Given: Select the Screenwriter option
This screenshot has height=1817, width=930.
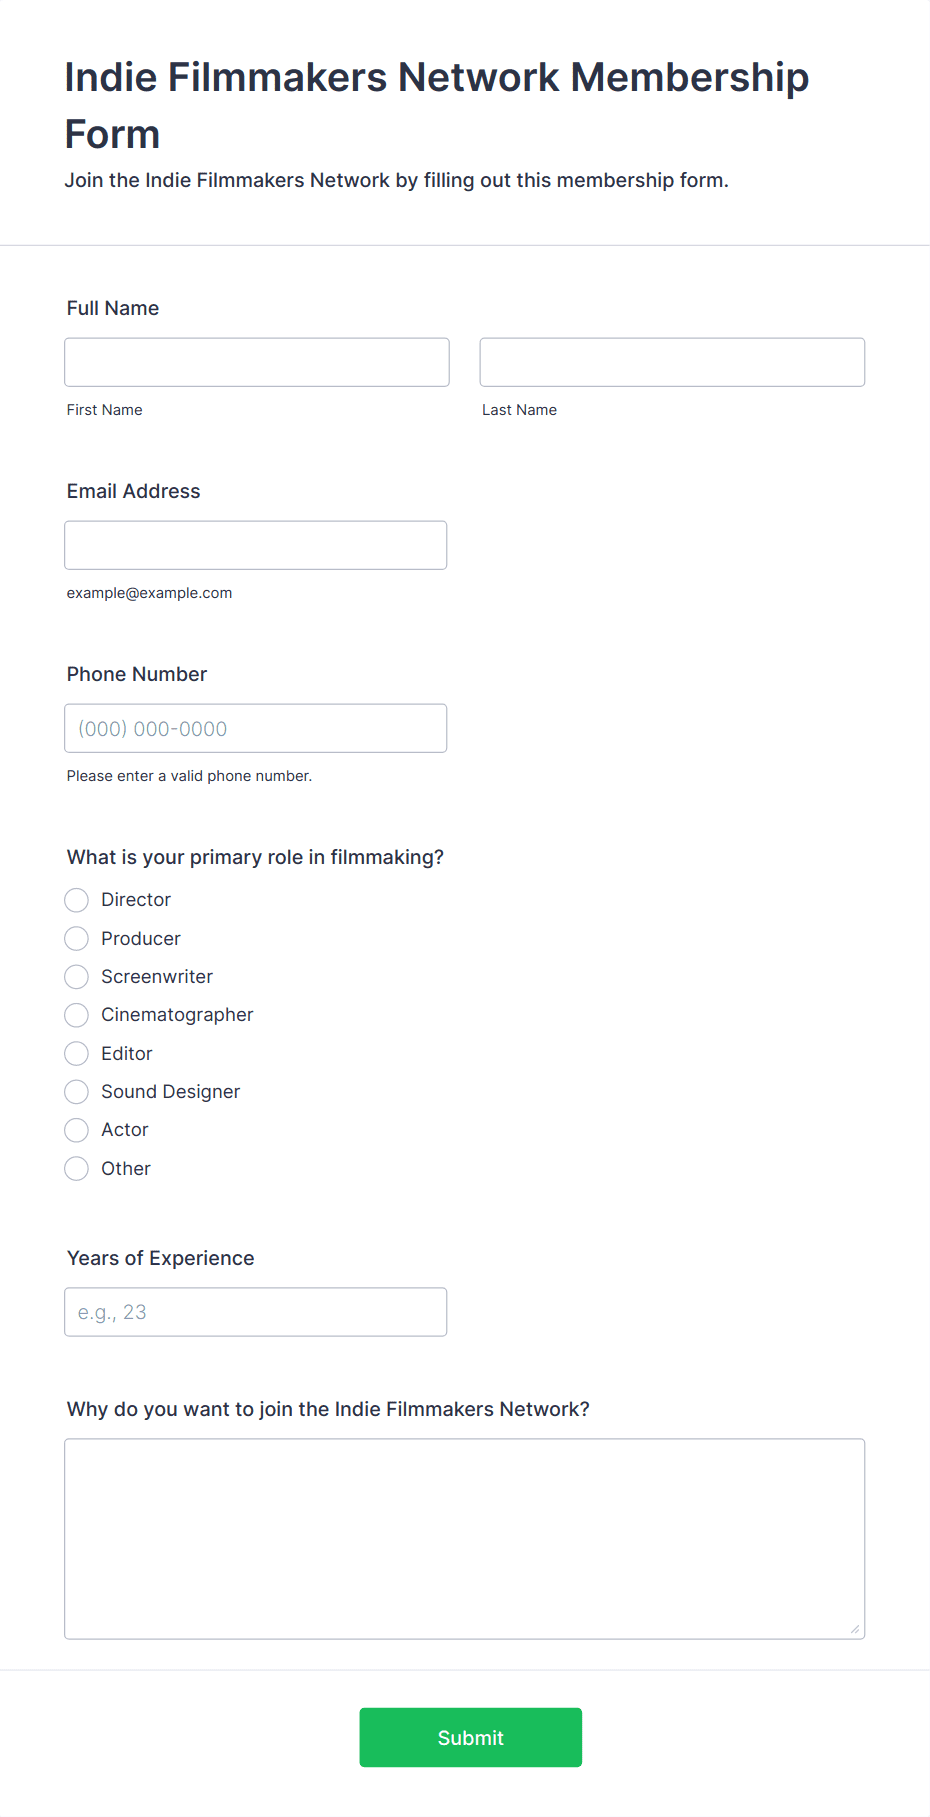Looking at the screenshot, I should tap(77, 976).
